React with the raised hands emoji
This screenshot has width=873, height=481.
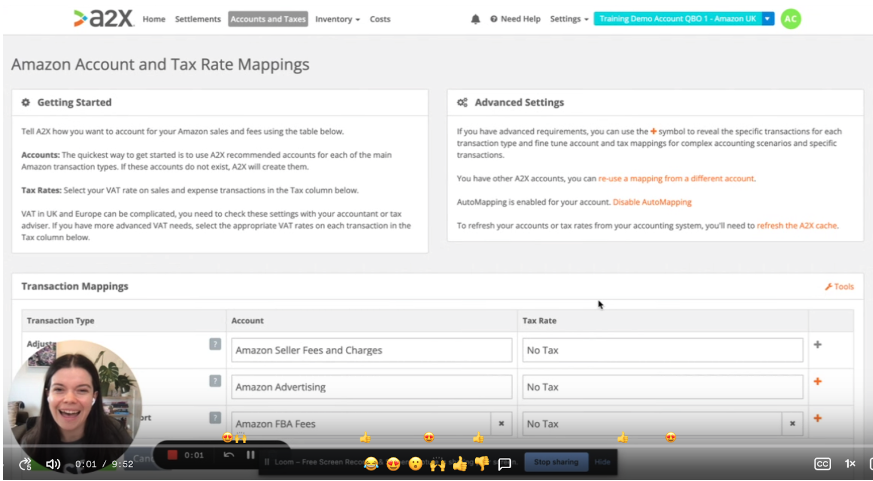[x=438, y=463]
